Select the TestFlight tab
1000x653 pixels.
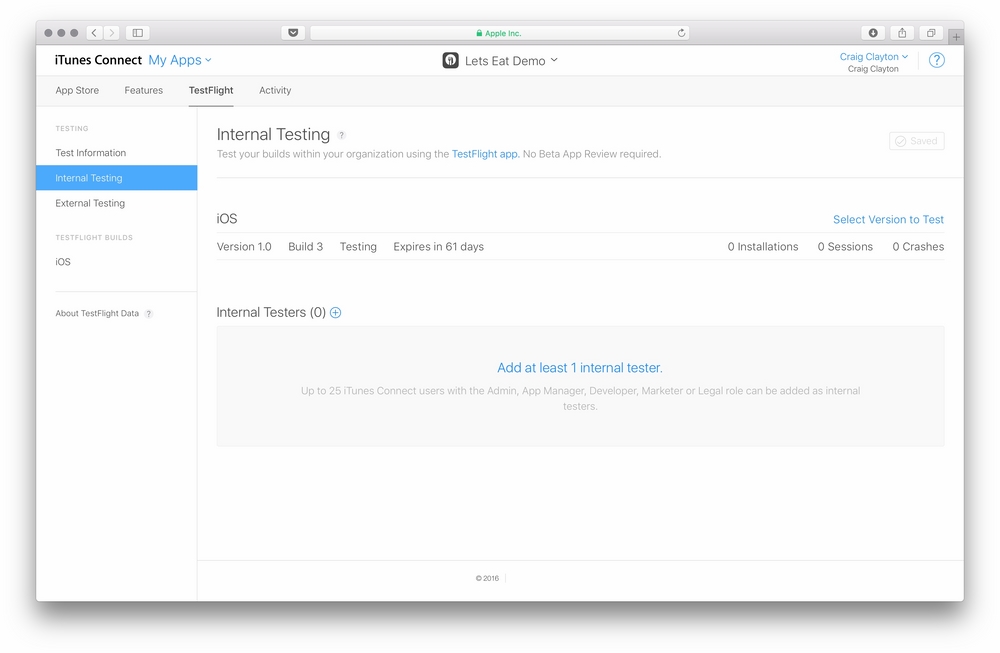pos(211,91)
